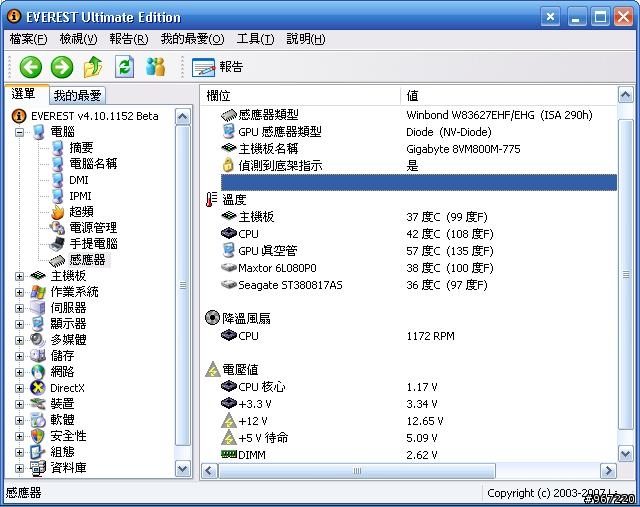Screen dimensions: 640x507
Task: Expand the 儲存 tree node
Action: pyautogui.click(x=19, y=356)
